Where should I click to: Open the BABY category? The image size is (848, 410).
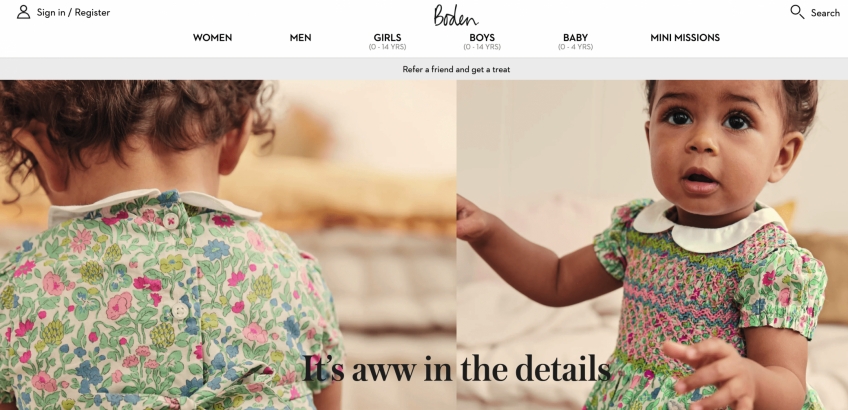[x=575, y=38]
